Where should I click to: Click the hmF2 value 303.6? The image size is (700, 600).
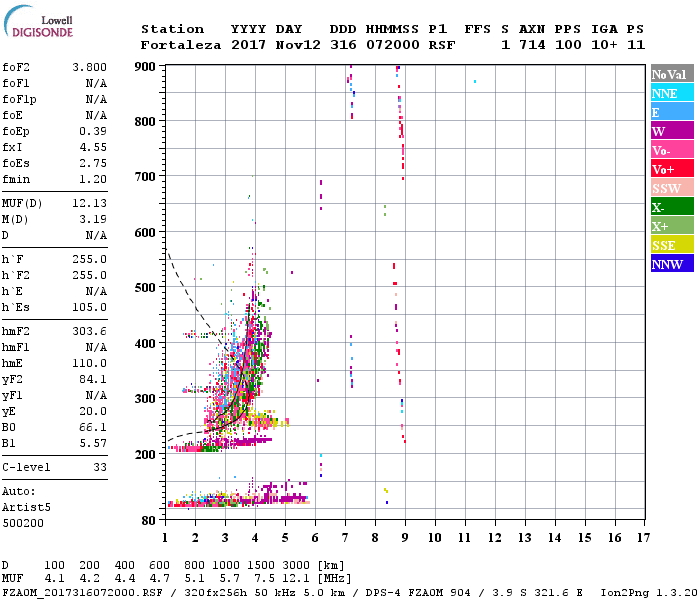tap(90, 331)
